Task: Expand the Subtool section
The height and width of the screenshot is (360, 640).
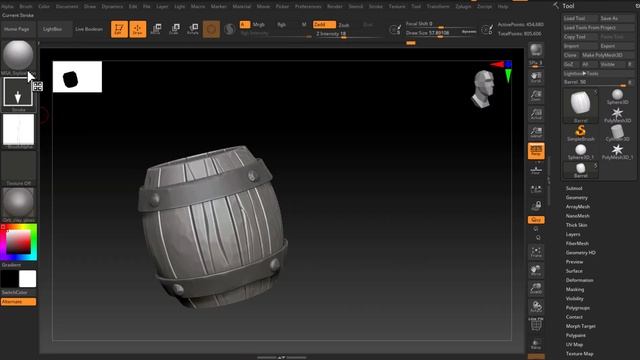Action: pos(574,188)
